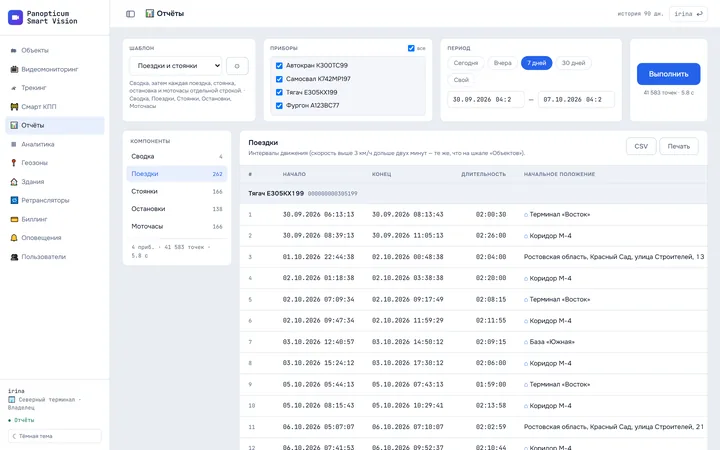Screen dimensions: 720x450
Task: Click the start date field 30.09.2026
Action: (486, 100)
